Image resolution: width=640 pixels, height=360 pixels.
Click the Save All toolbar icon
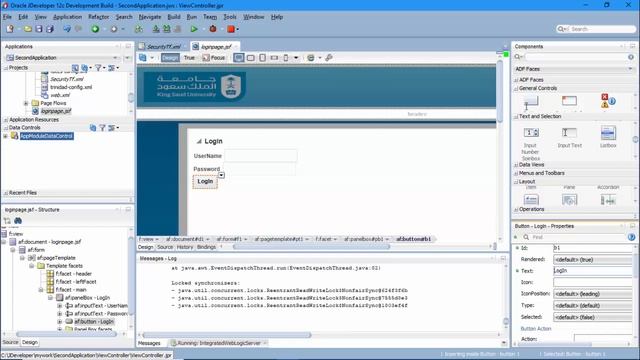(50, 29)
